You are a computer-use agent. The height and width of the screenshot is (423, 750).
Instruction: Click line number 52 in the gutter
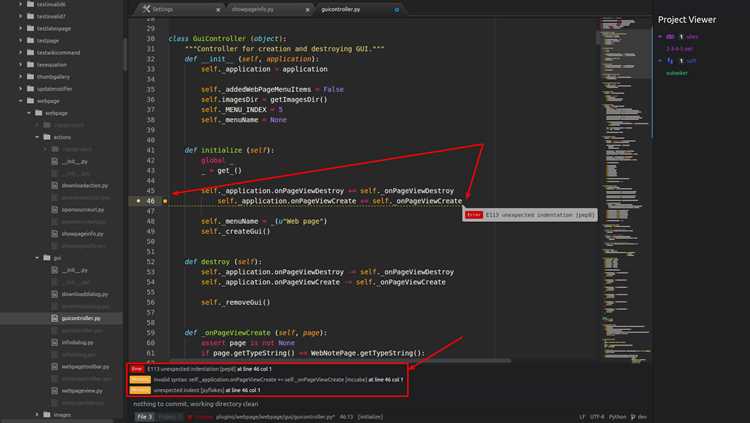pyautogui.click(x=151, y=262)
